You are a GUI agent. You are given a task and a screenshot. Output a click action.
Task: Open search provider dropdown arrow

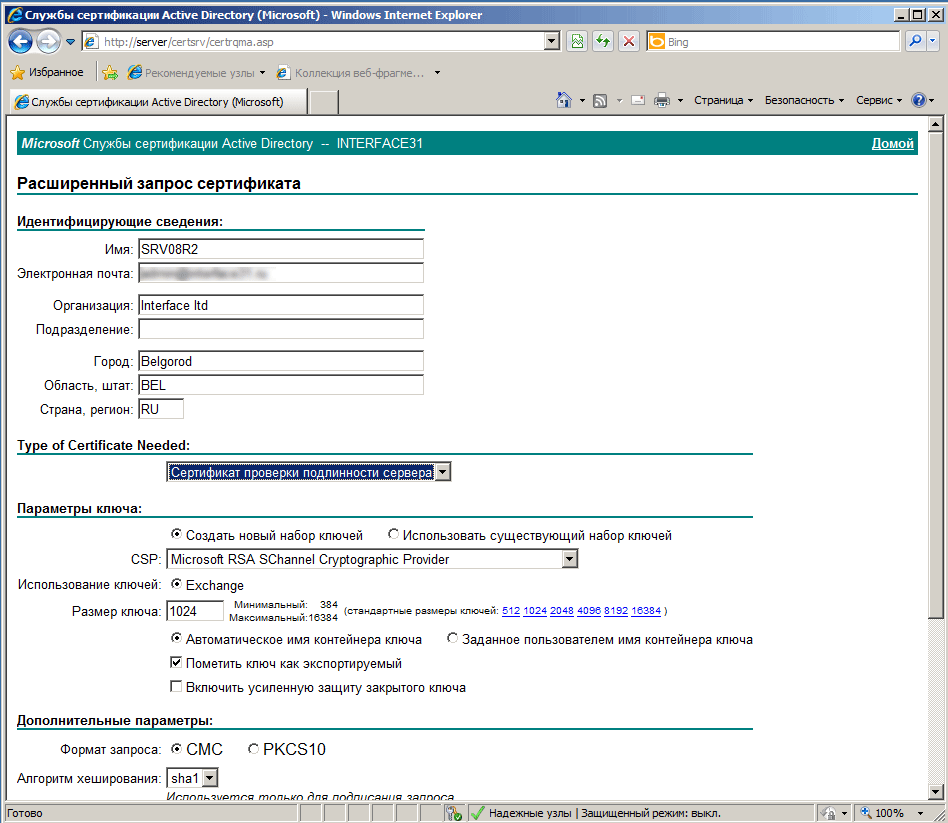(x=932, y=41)
